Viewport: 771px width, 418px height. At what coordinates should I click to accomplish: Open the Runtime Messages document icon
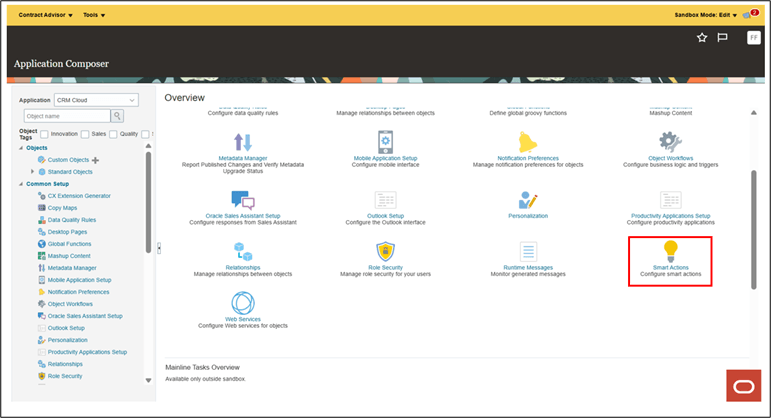528,251
